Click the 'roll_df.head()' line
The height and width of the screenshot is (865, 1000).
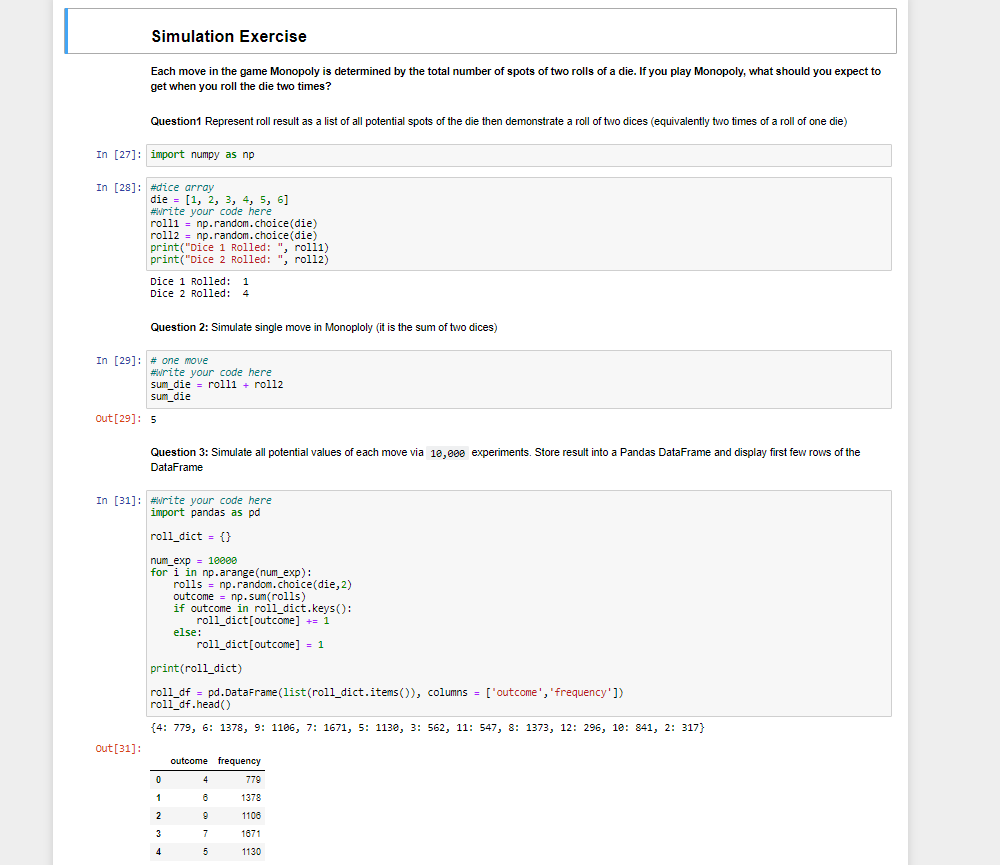191,705
